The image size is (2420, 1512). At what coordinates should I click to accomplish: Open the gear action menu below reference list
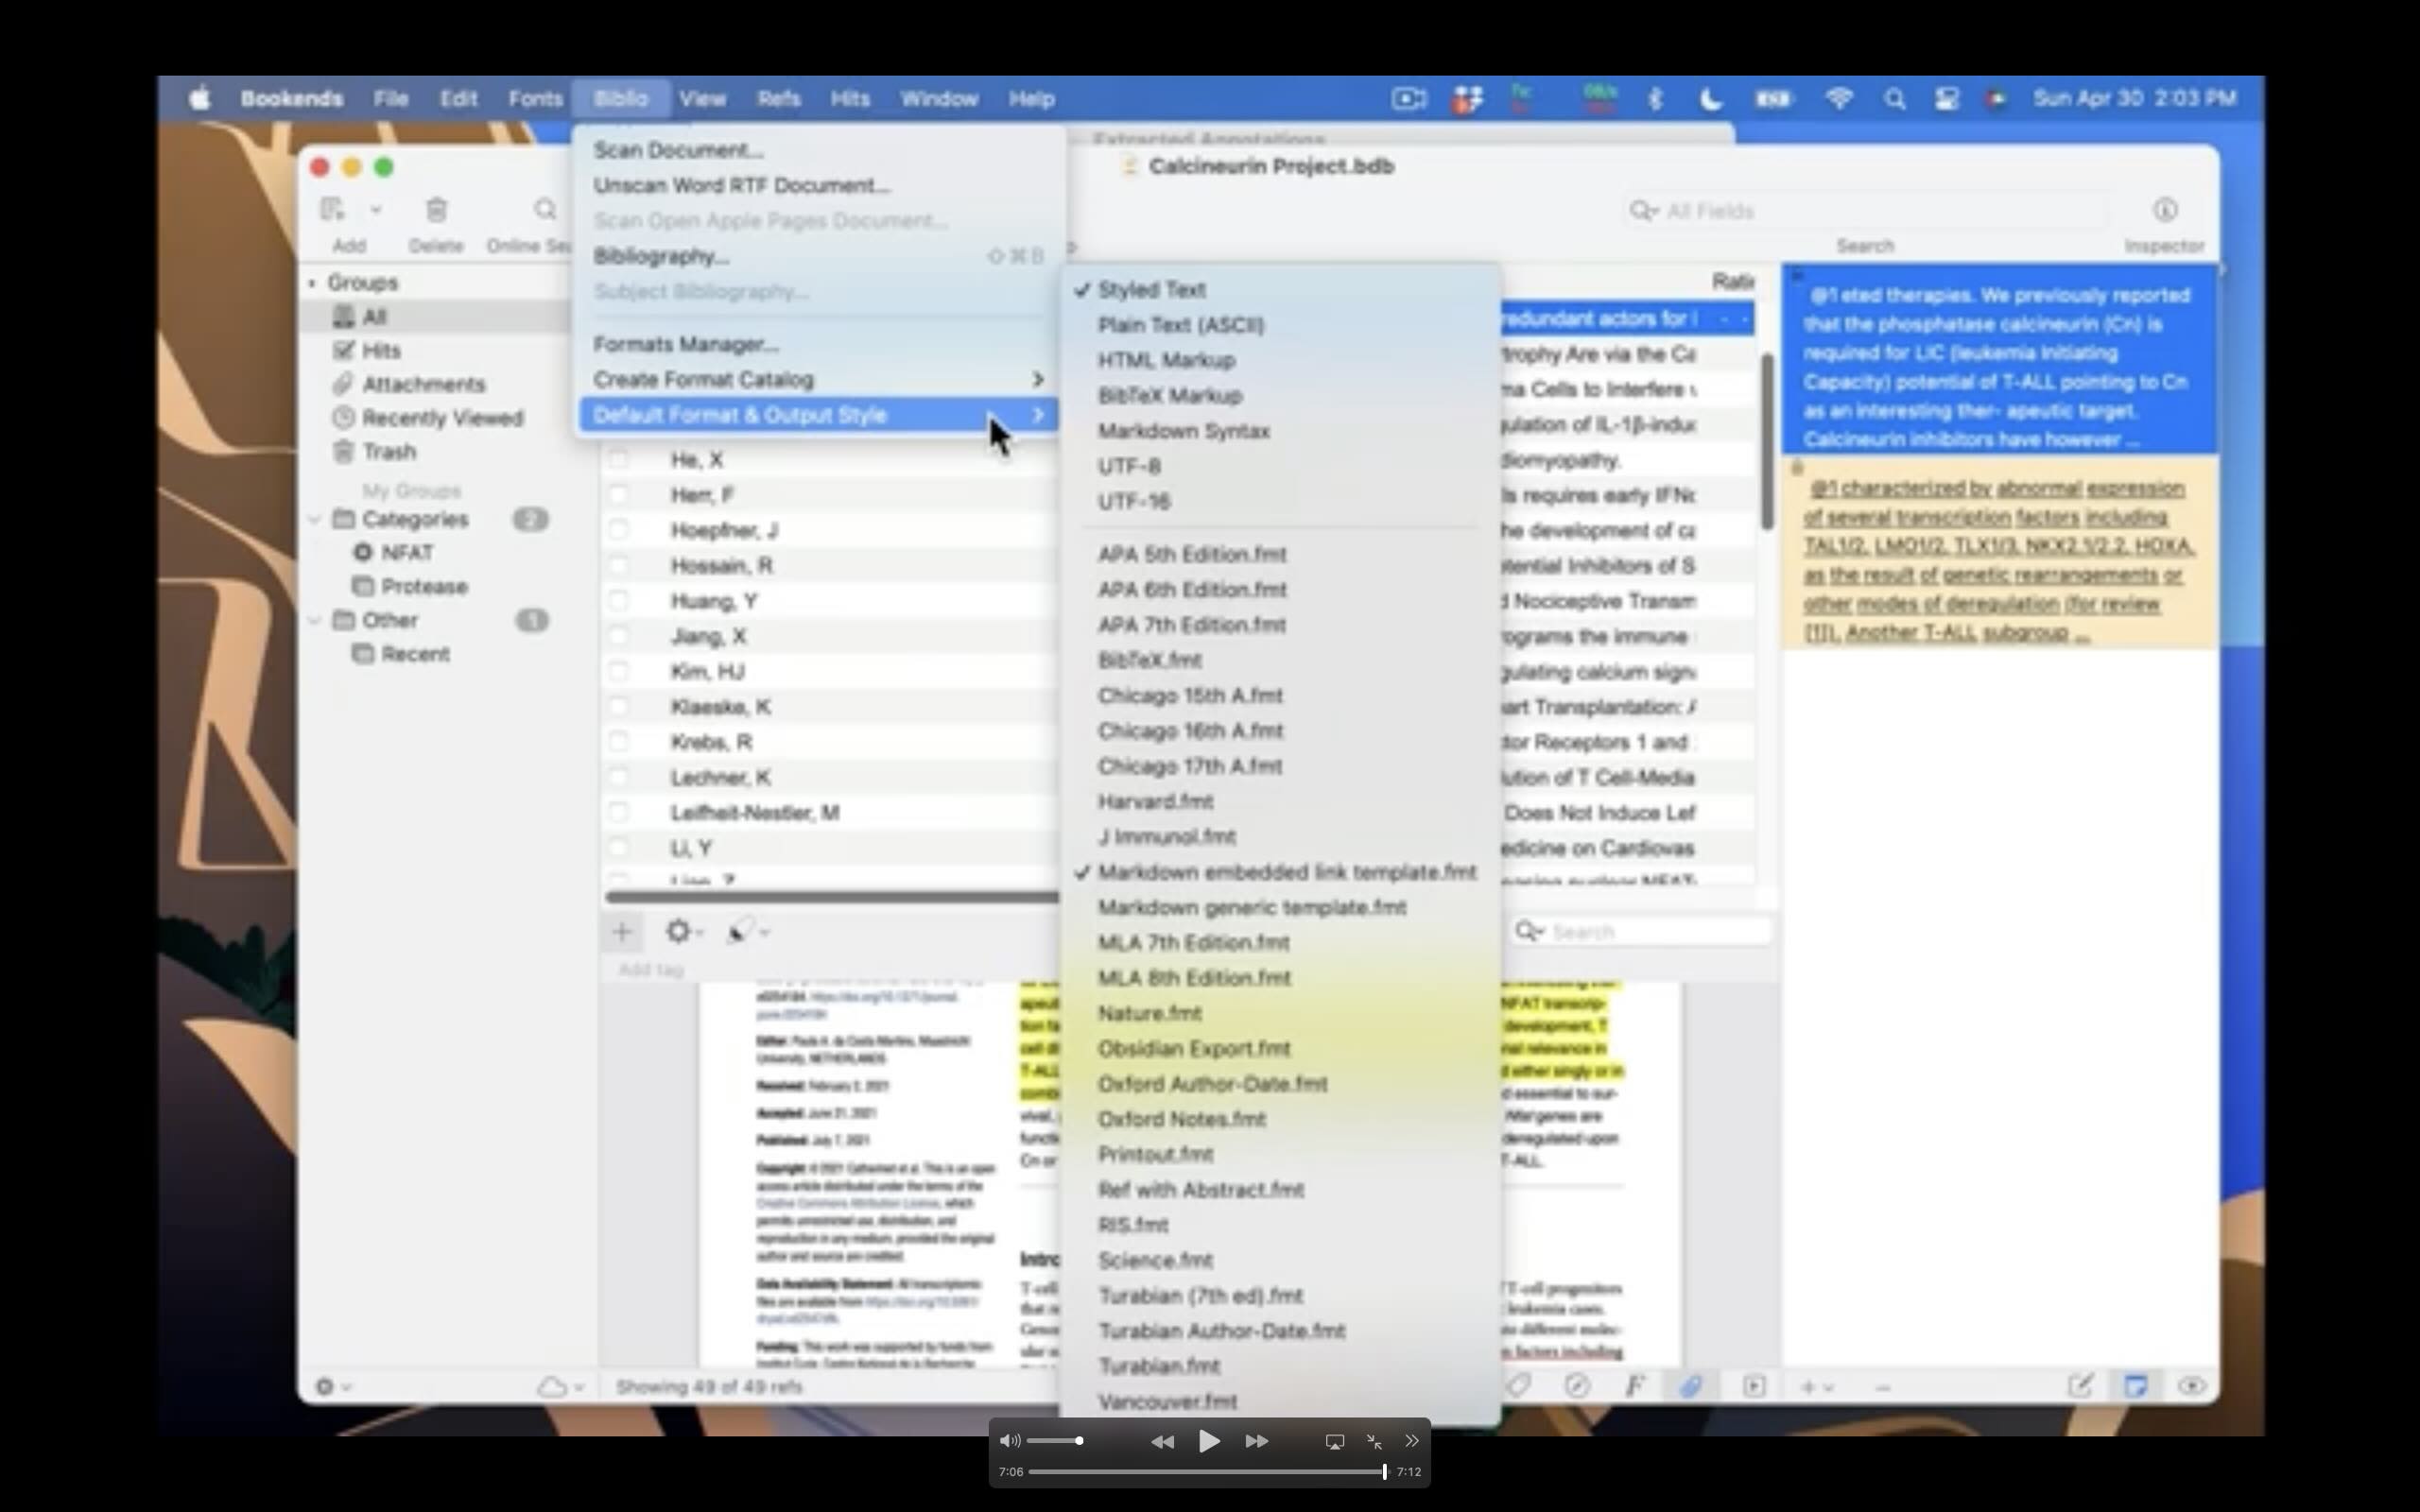tap(684, 932)
